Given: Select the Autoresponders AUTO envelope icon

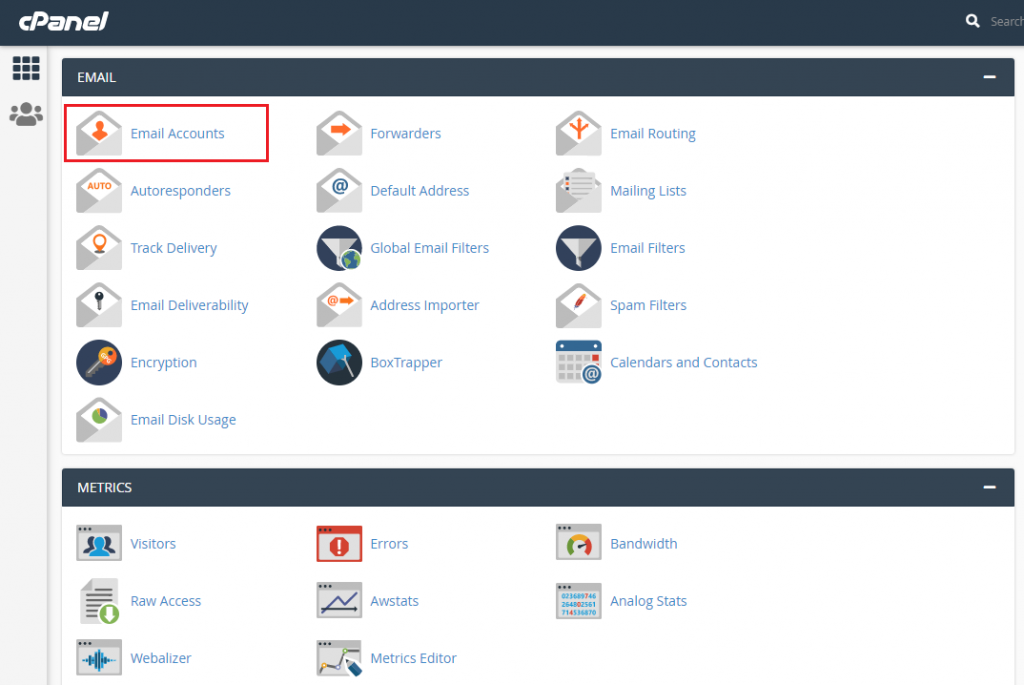Looking at the screenshot, I should pyautogui.click(x=99, y=191).
